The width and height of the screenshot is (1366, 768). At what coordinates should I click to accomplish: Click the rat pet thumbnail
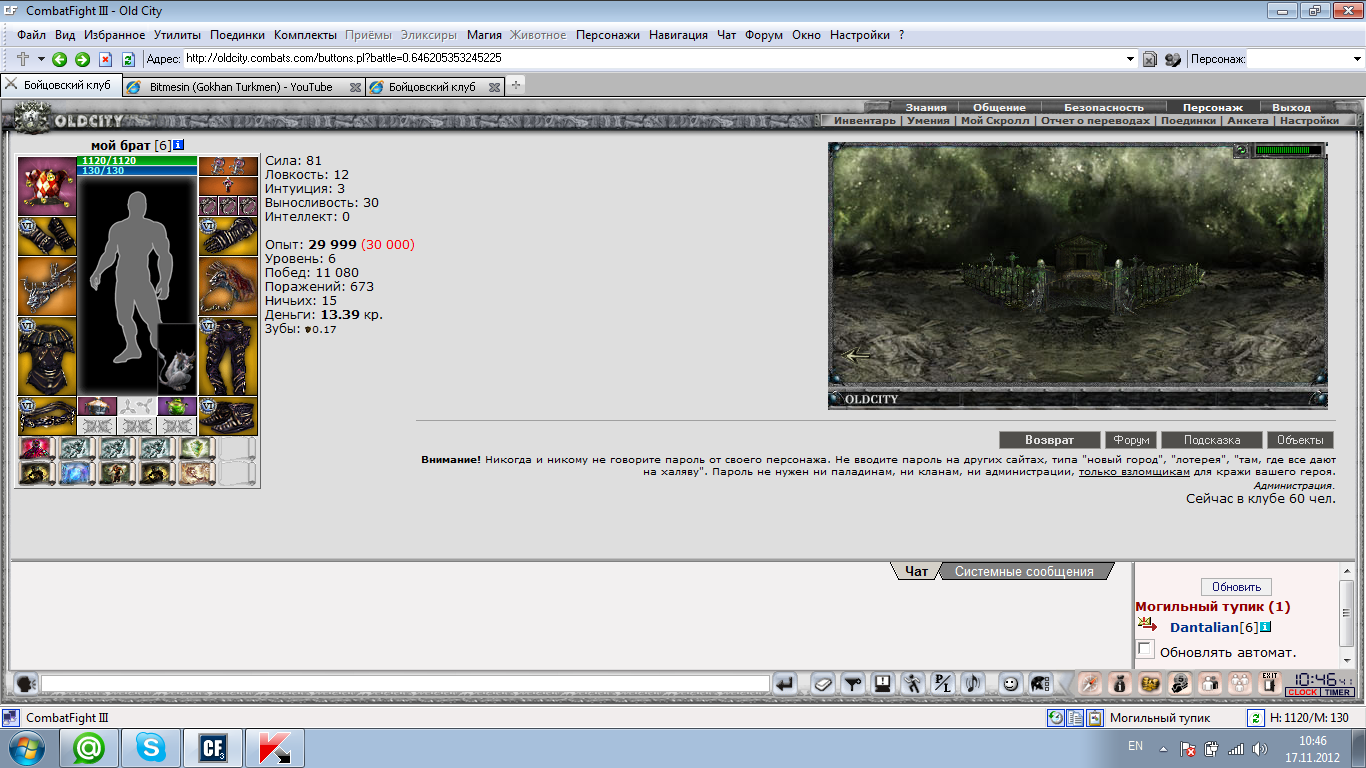point(177,359)
